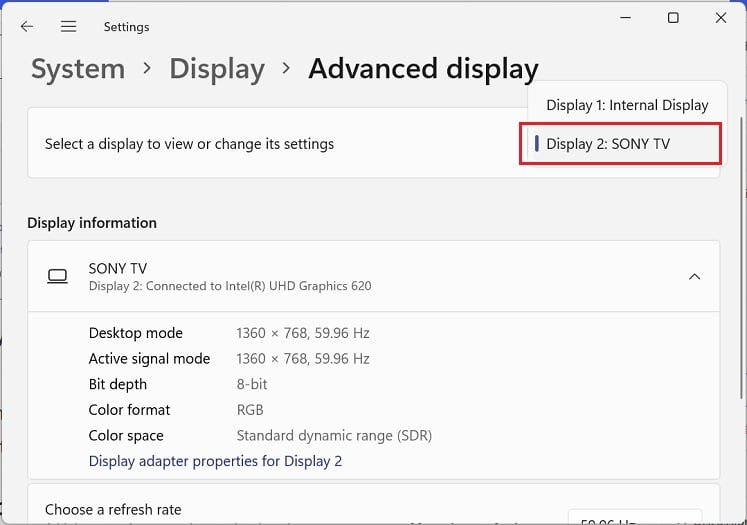Viewport: 747px width, 525px height.
Task: Open Display adapter properties for Display 2
Action: click(x=215, y=461)
